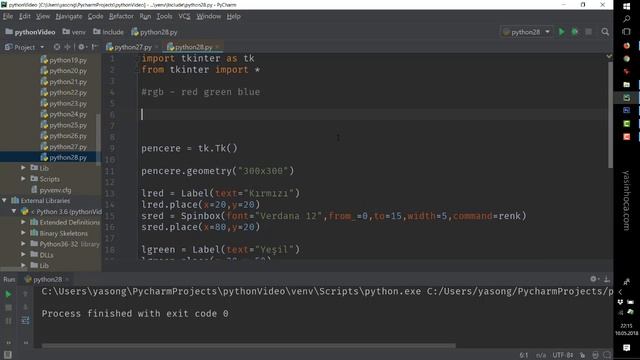This screenshot has width=640, height=360.
Task: Expand the DLLs node
Action: coord(23,255)
